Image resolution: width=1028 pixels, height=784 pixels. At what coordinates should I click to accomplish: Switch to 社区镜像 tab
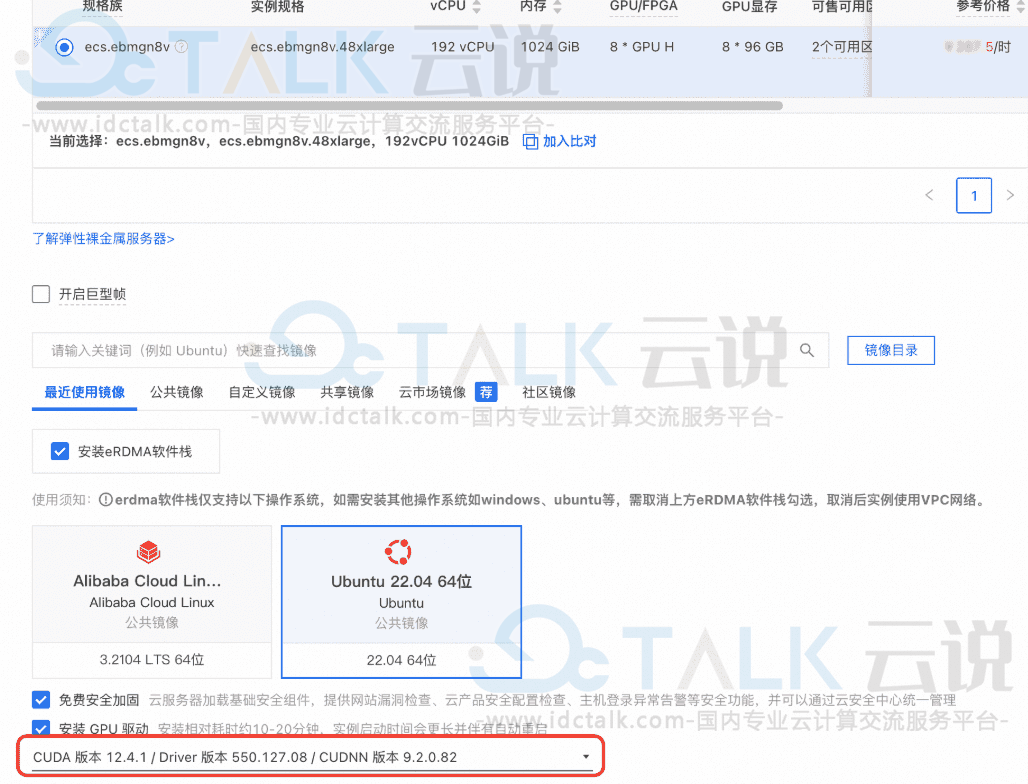coord(549,392)
